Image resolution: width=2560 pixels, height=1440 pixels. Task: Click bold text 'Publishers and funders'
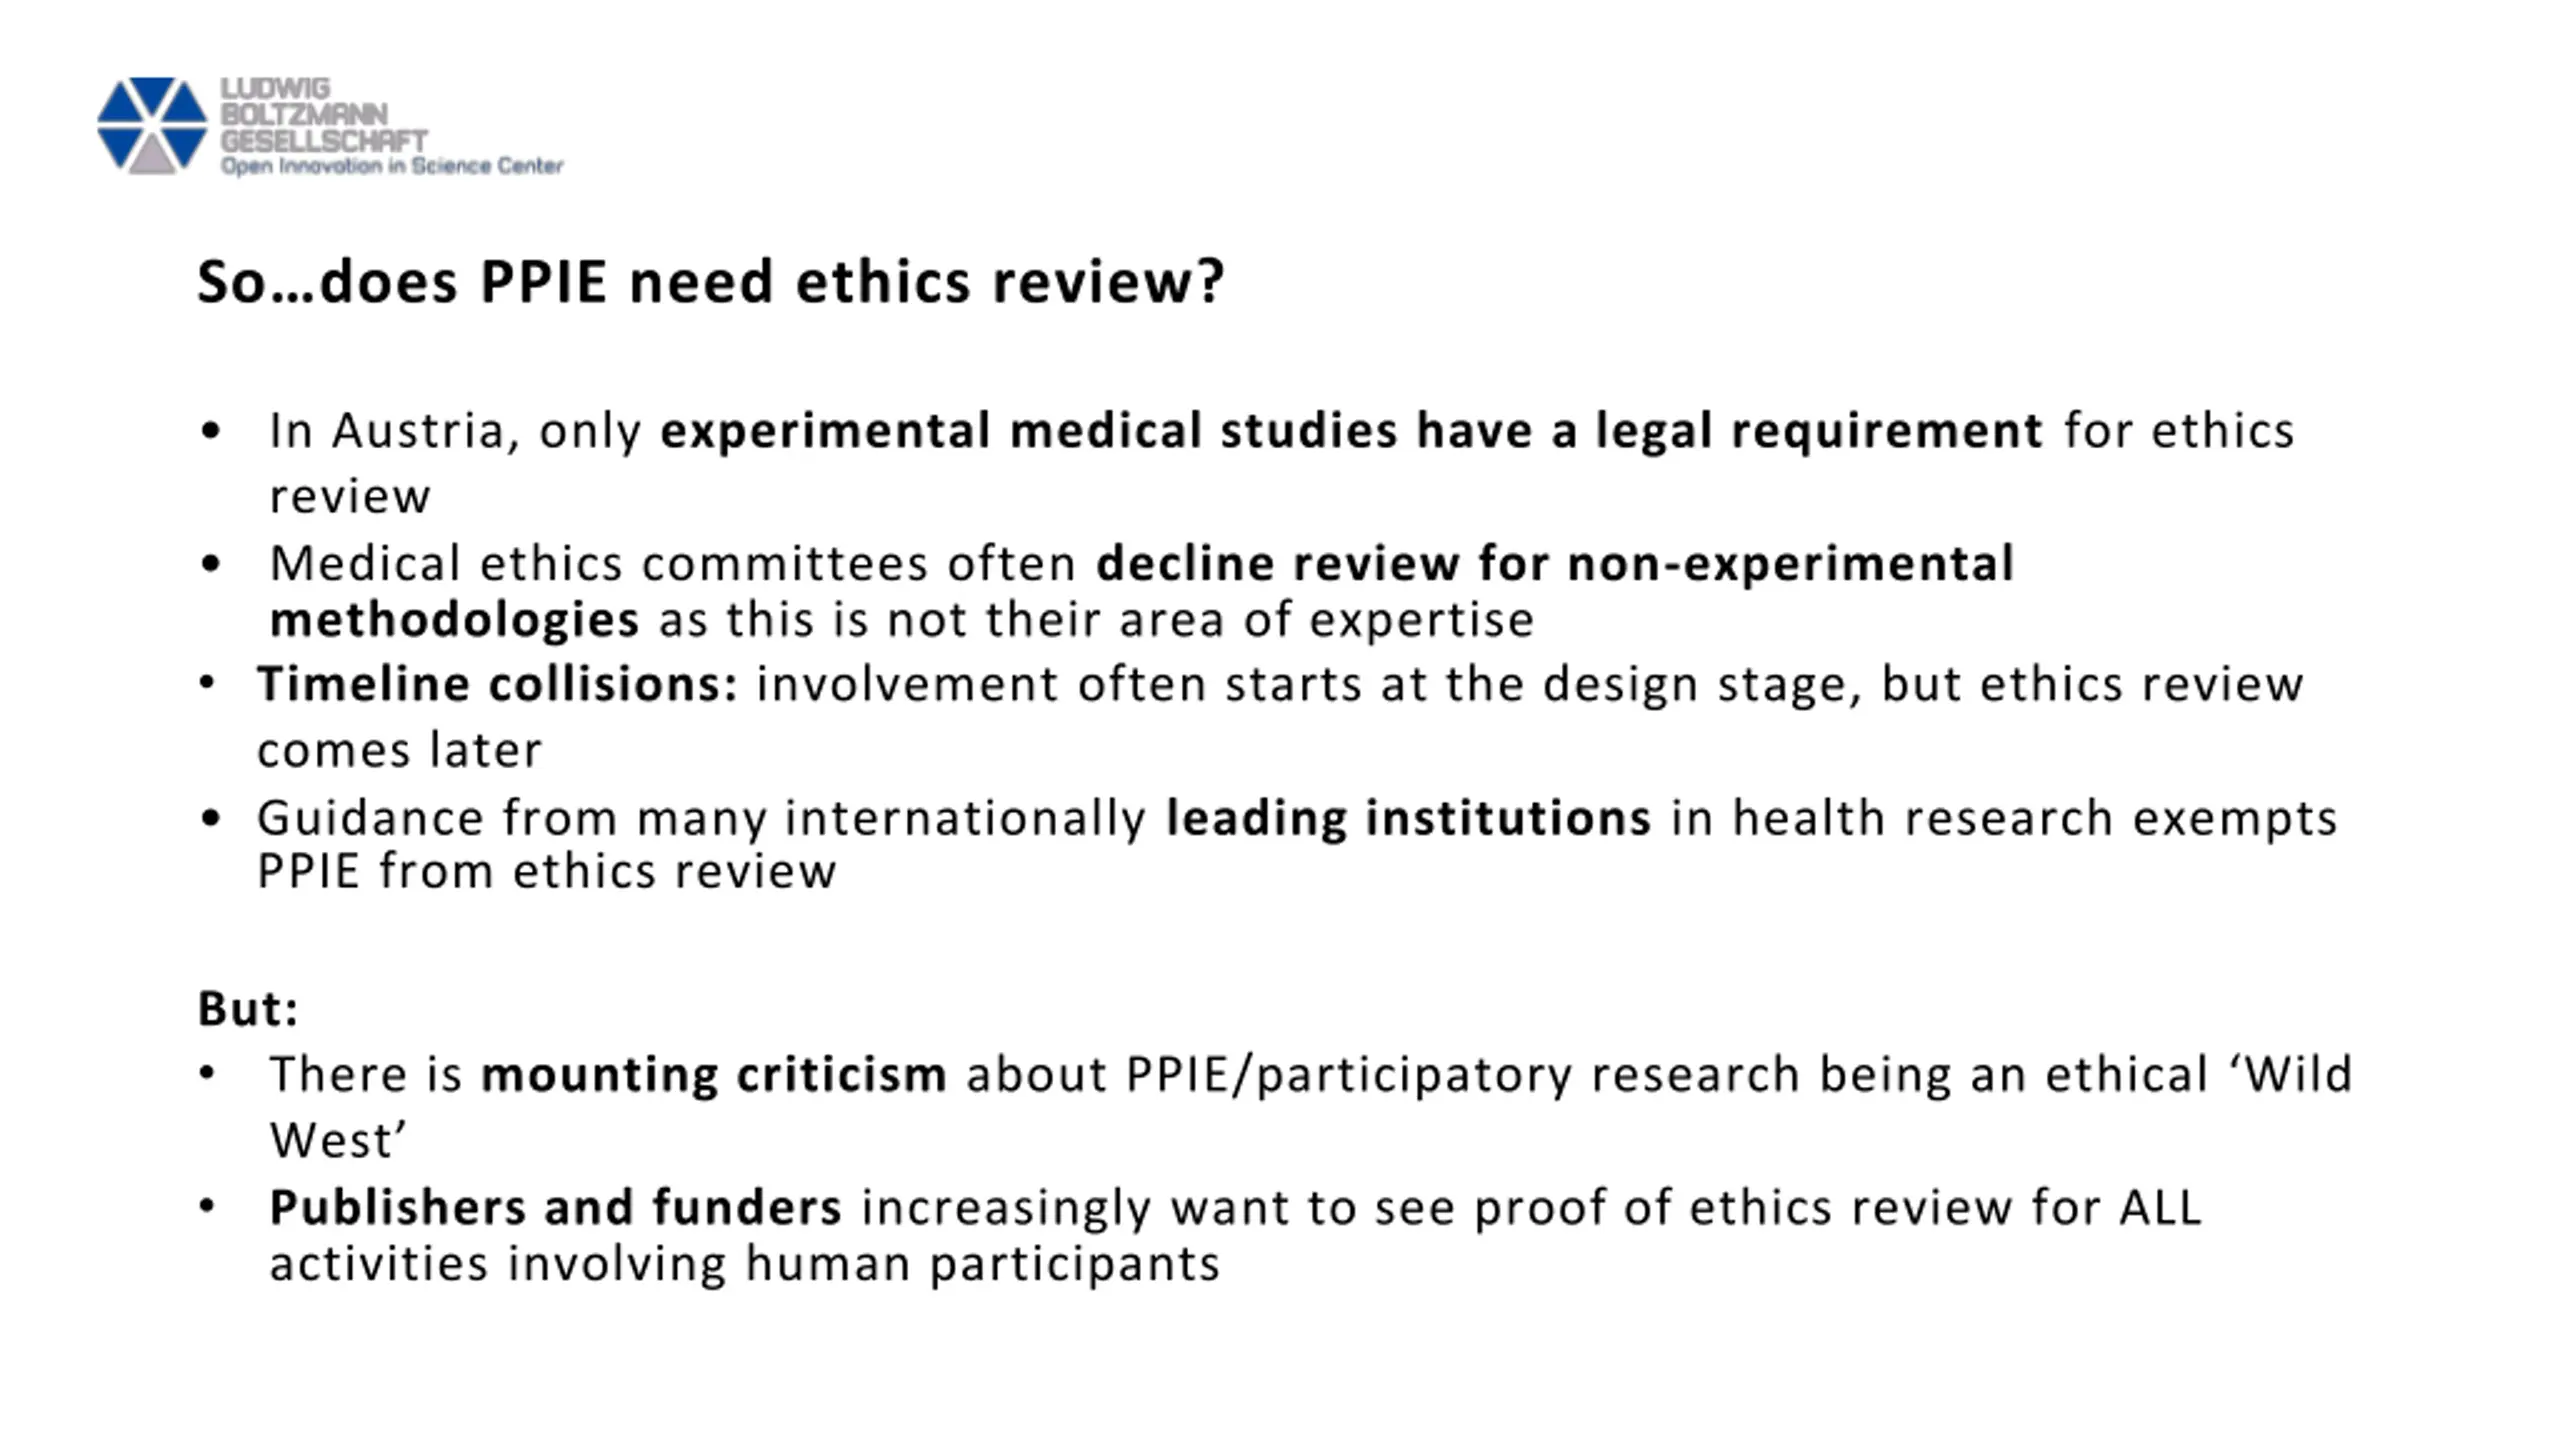click(556, 1207)
